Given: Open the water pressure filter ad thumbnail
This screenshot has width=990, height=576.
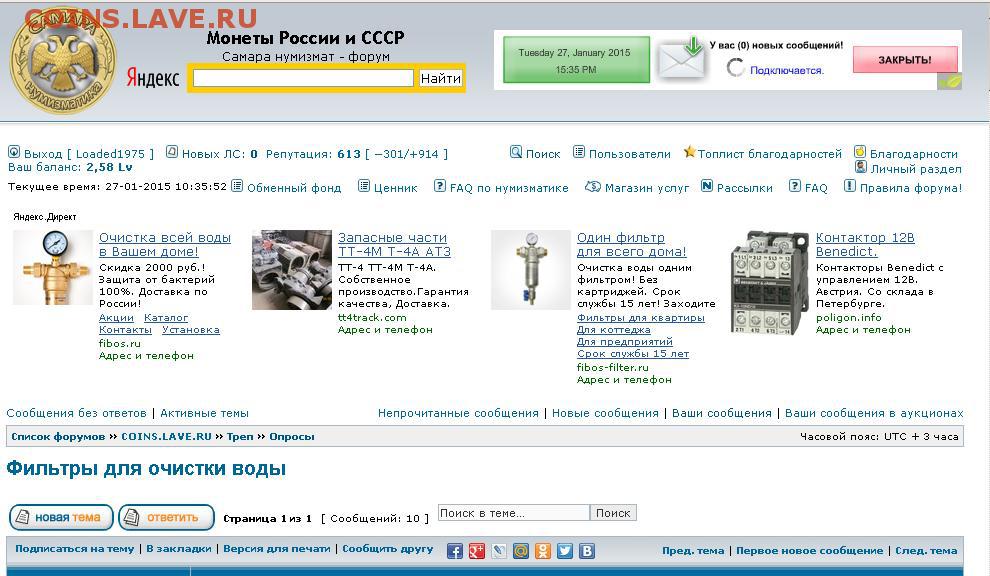Looking at the screenshot, I should click(53, 268).
